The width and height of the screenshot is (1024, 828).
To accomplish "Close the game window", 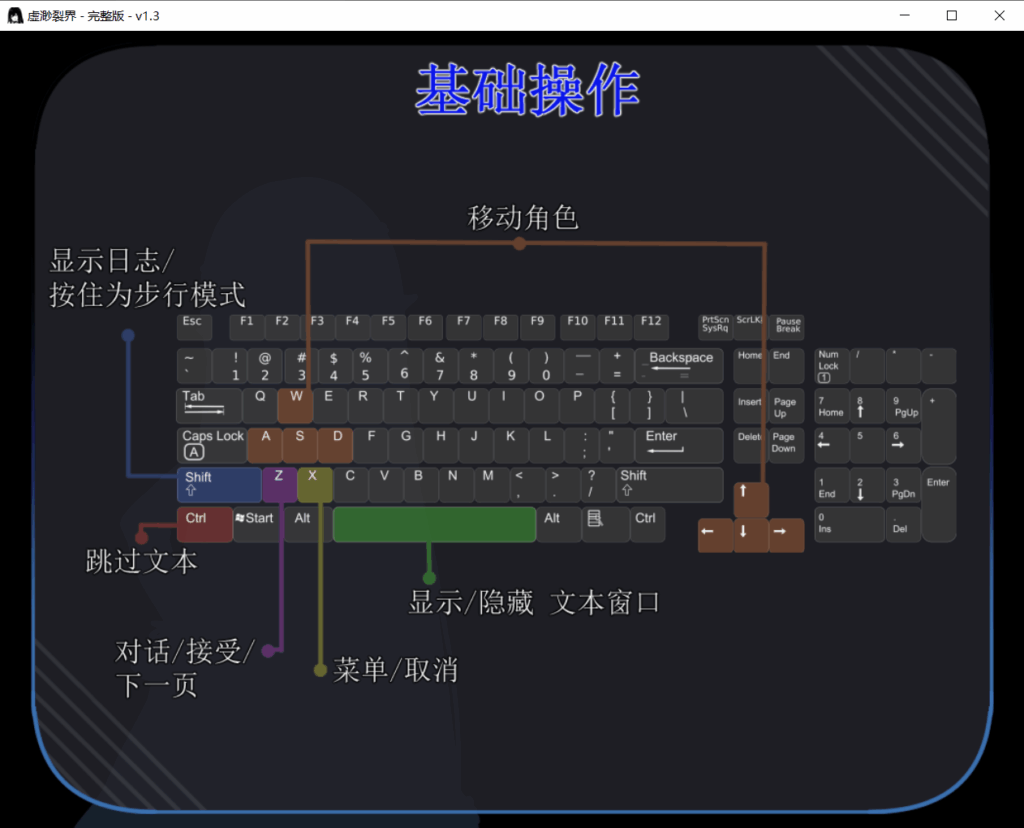I will [999, 15].
